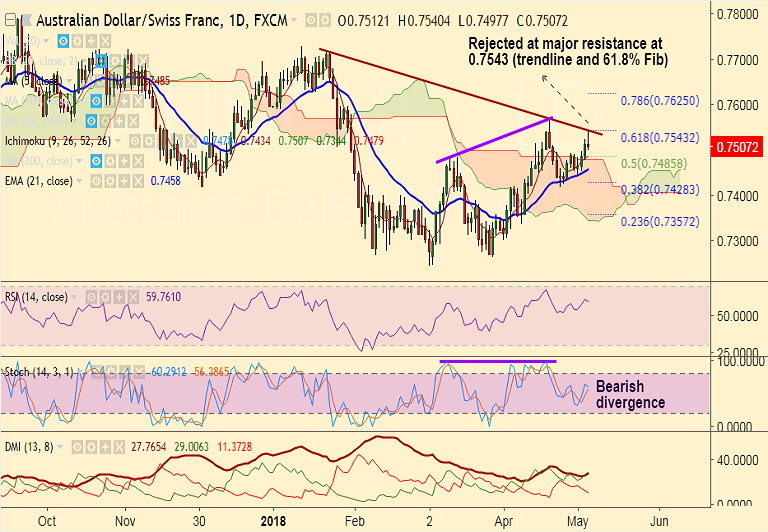Open RSI (14, close) settings gear
The image size is (768, 532).
[105, 297]
